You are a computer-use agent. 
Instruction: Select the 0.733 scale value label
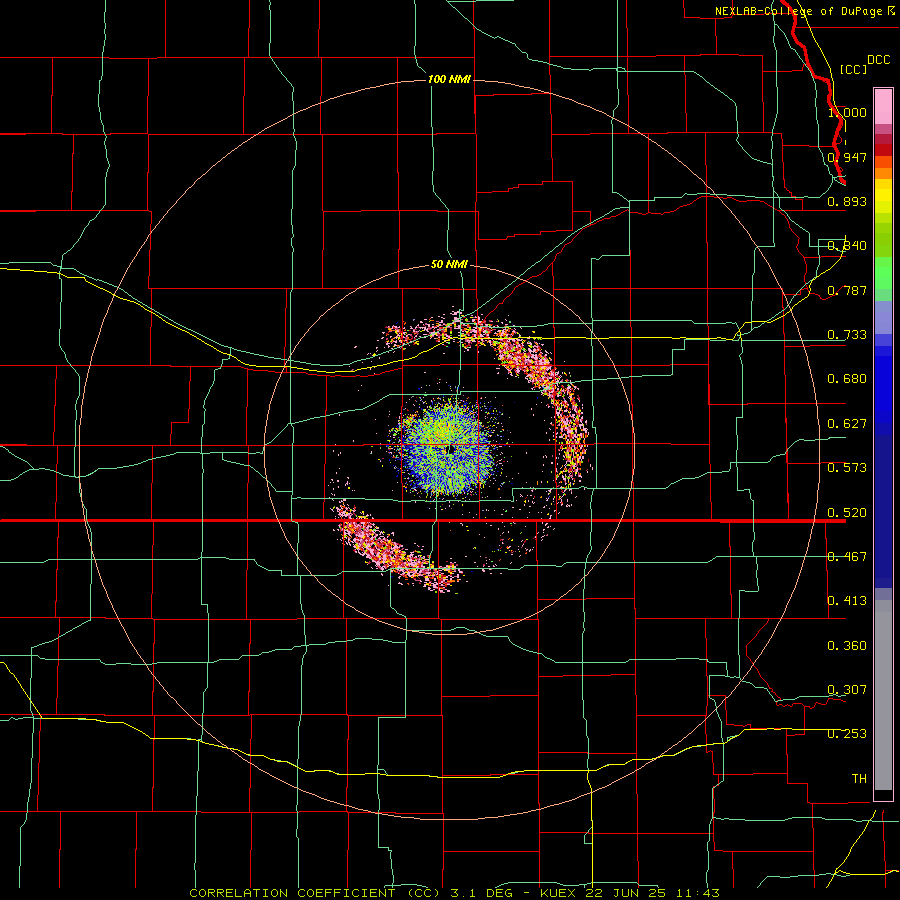coord(847,335)
